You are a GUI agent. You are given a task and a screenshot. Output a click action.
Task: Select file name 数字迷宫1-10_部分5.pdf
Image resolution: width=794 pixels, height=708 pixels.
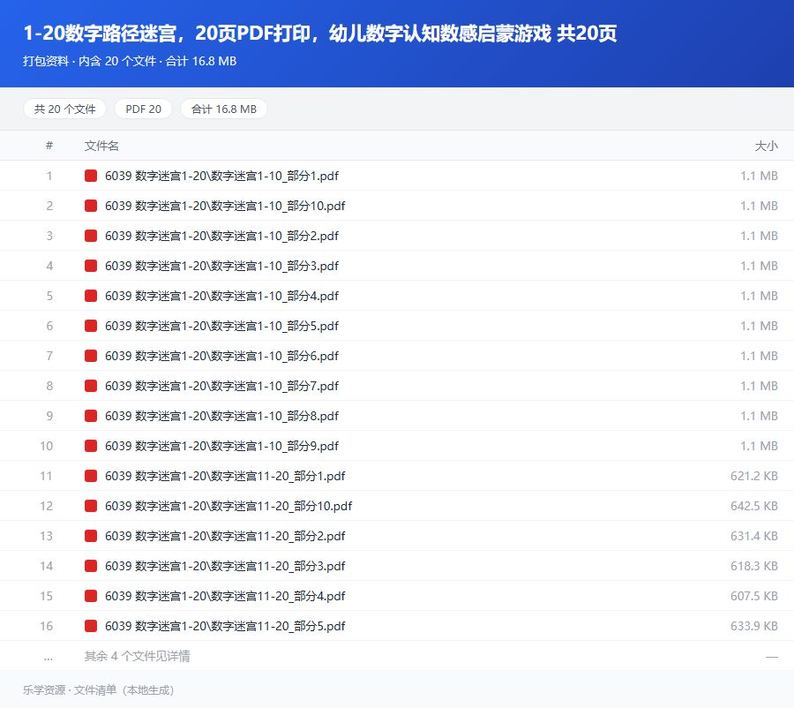[222, 326]
